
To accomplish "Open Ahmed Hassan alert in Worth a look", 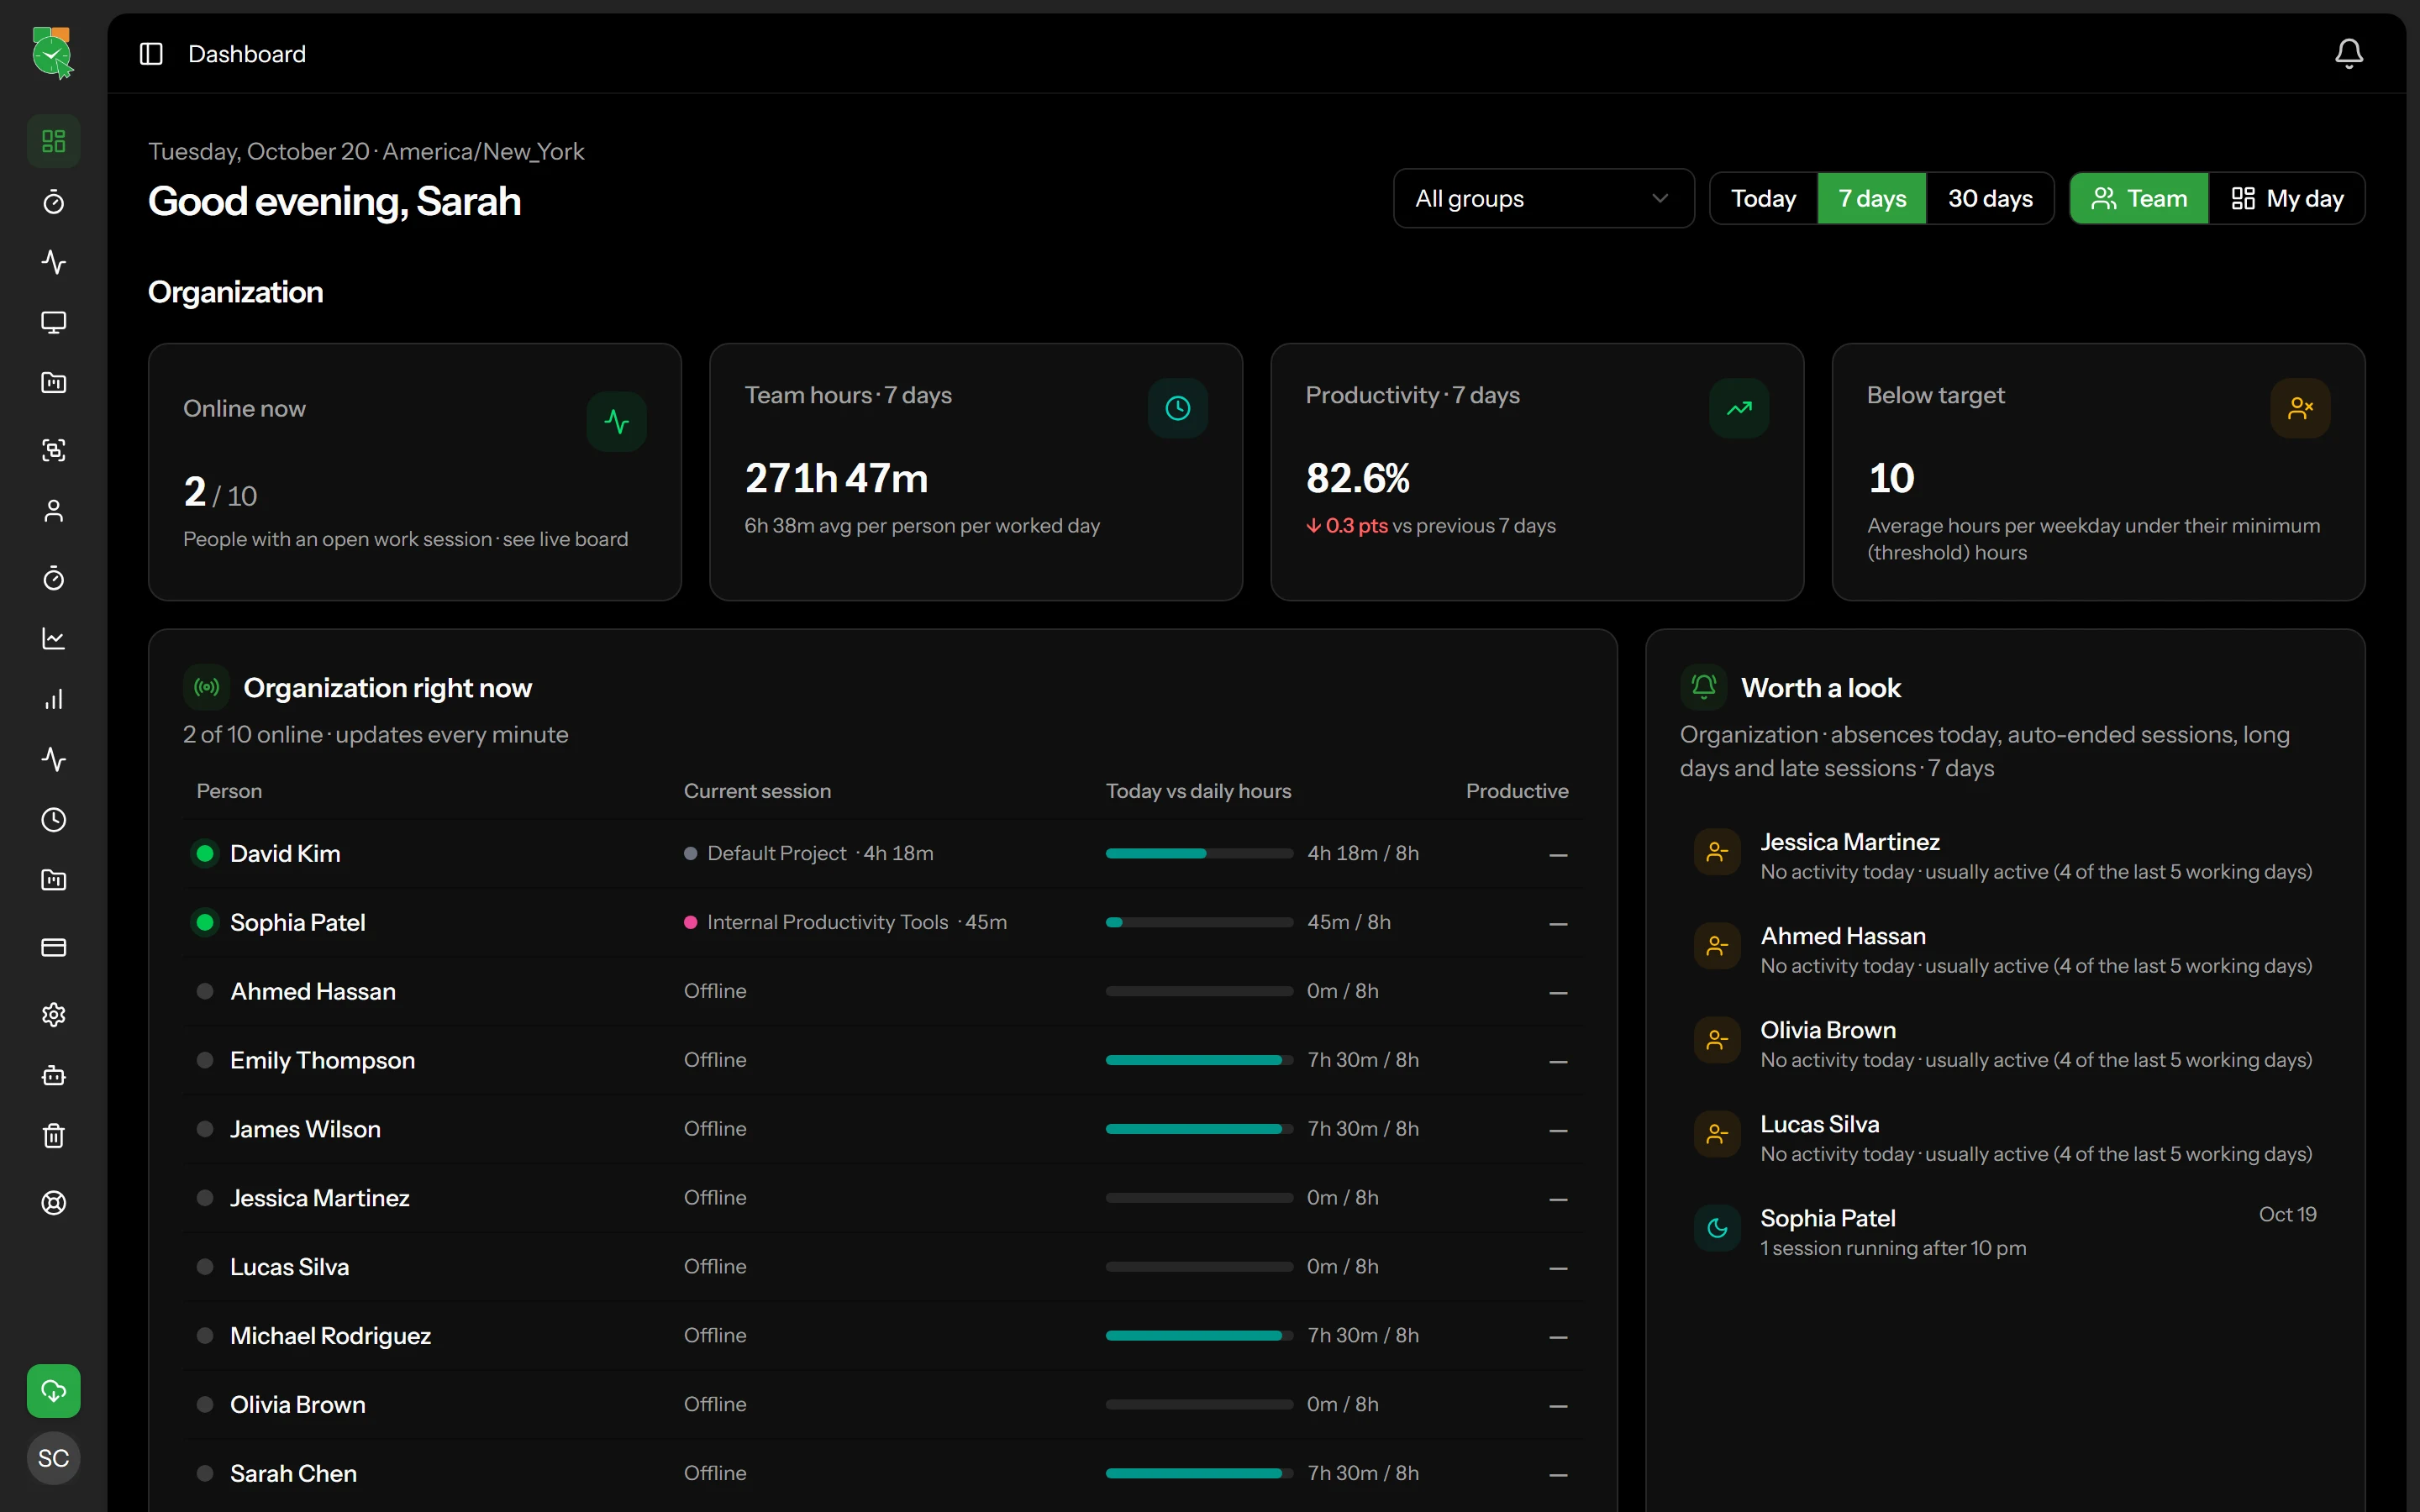I will 2004,949.
